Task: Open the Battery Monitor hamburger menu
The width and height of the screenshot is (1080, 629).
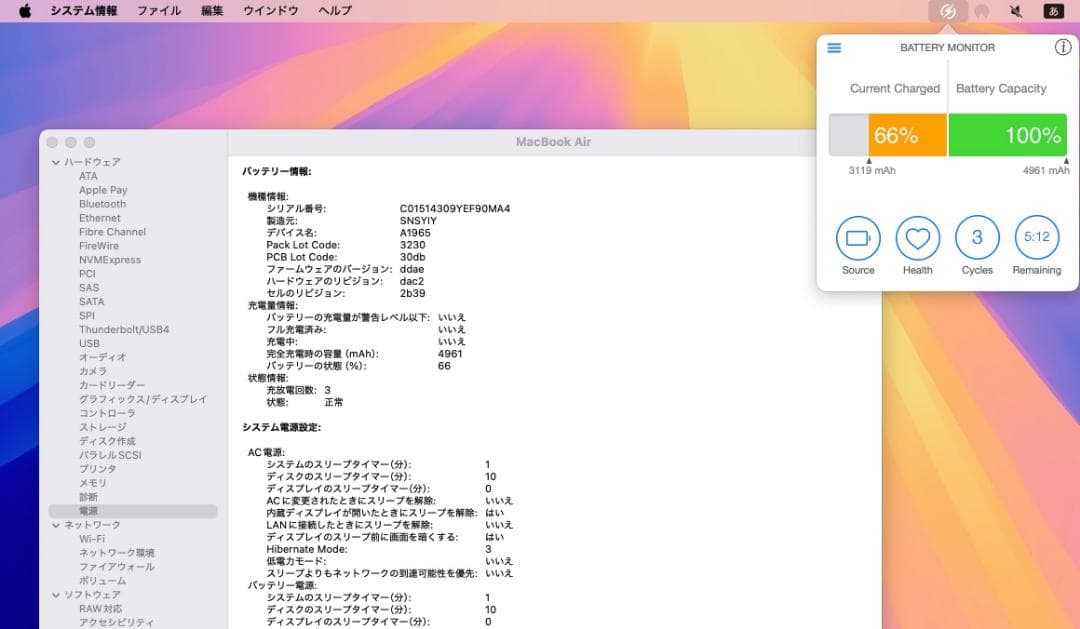Action: tap(833, 47)
